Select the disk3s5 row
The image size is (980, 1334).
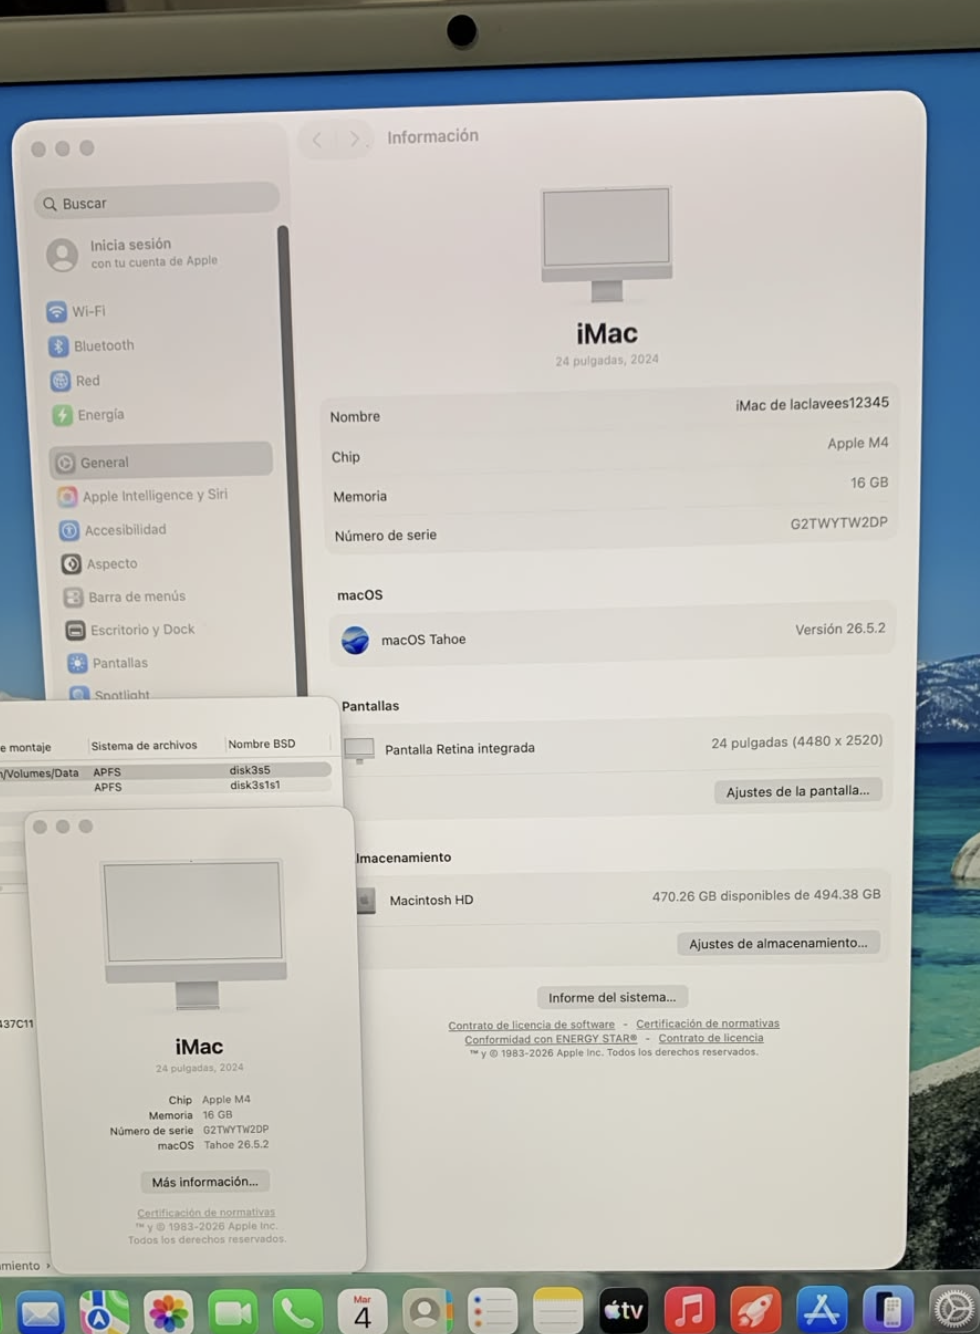point(165,771)
